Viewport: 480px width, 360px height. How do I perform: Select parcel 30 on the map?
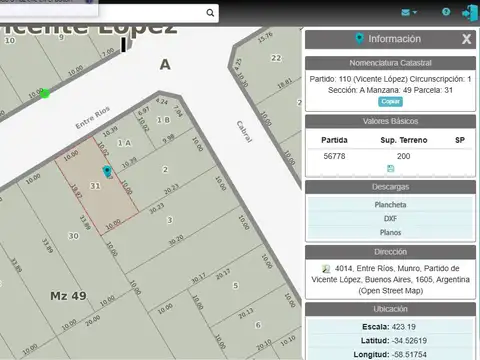click(74, 236)
